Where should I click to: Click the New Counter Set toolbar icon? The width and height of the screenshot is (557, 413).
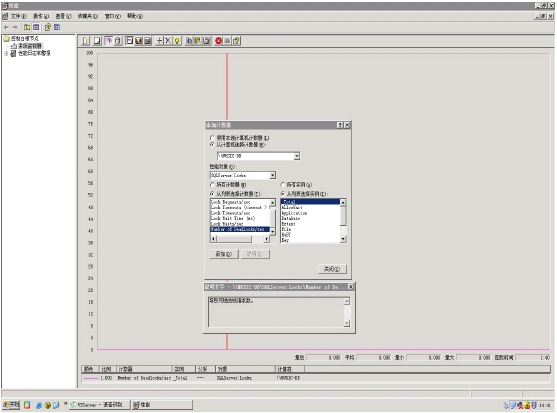[86, 41]
